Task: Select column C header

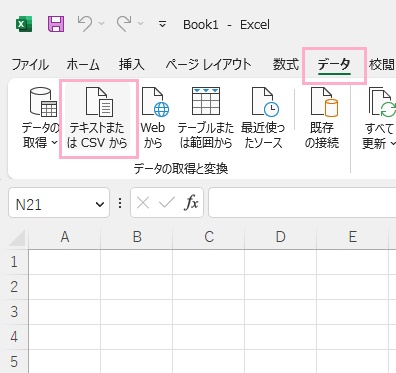Action: pyautogui.click(x=209, y=237)
